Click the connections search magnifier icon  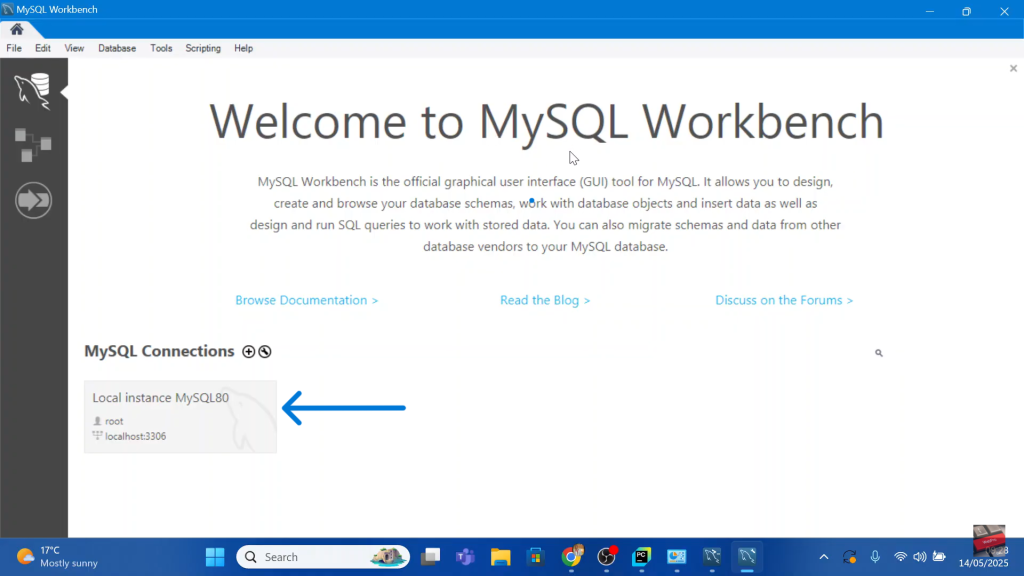click(x=878, y=353)
